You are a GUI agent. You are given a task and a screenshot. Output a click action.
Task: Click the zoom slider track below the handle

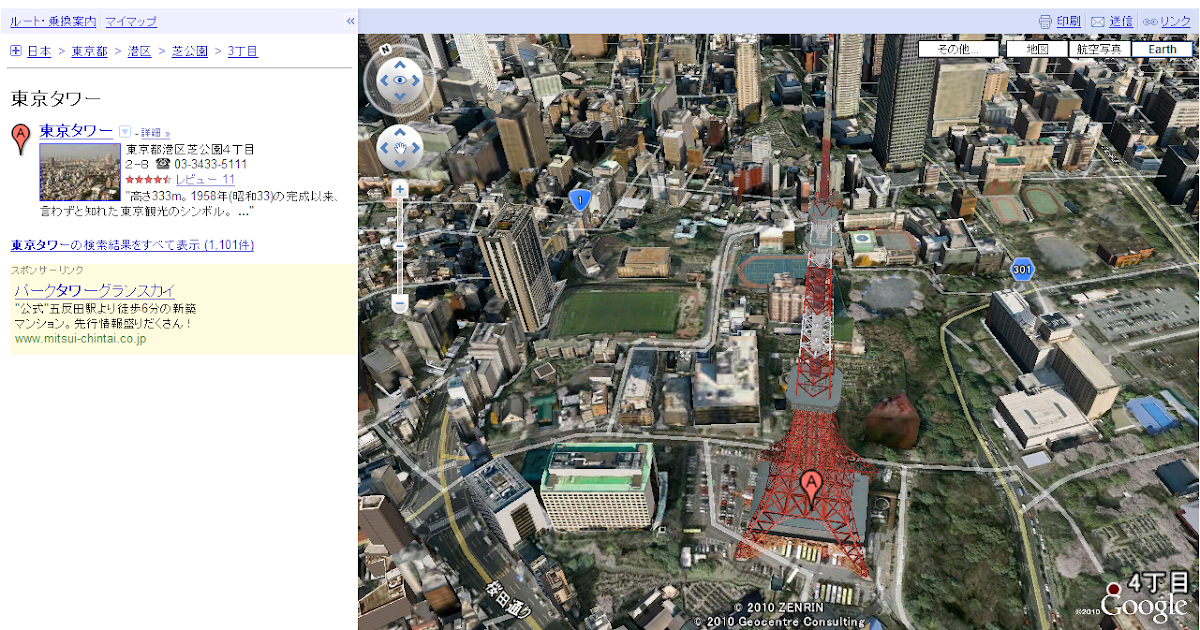[x=400, y=272]
